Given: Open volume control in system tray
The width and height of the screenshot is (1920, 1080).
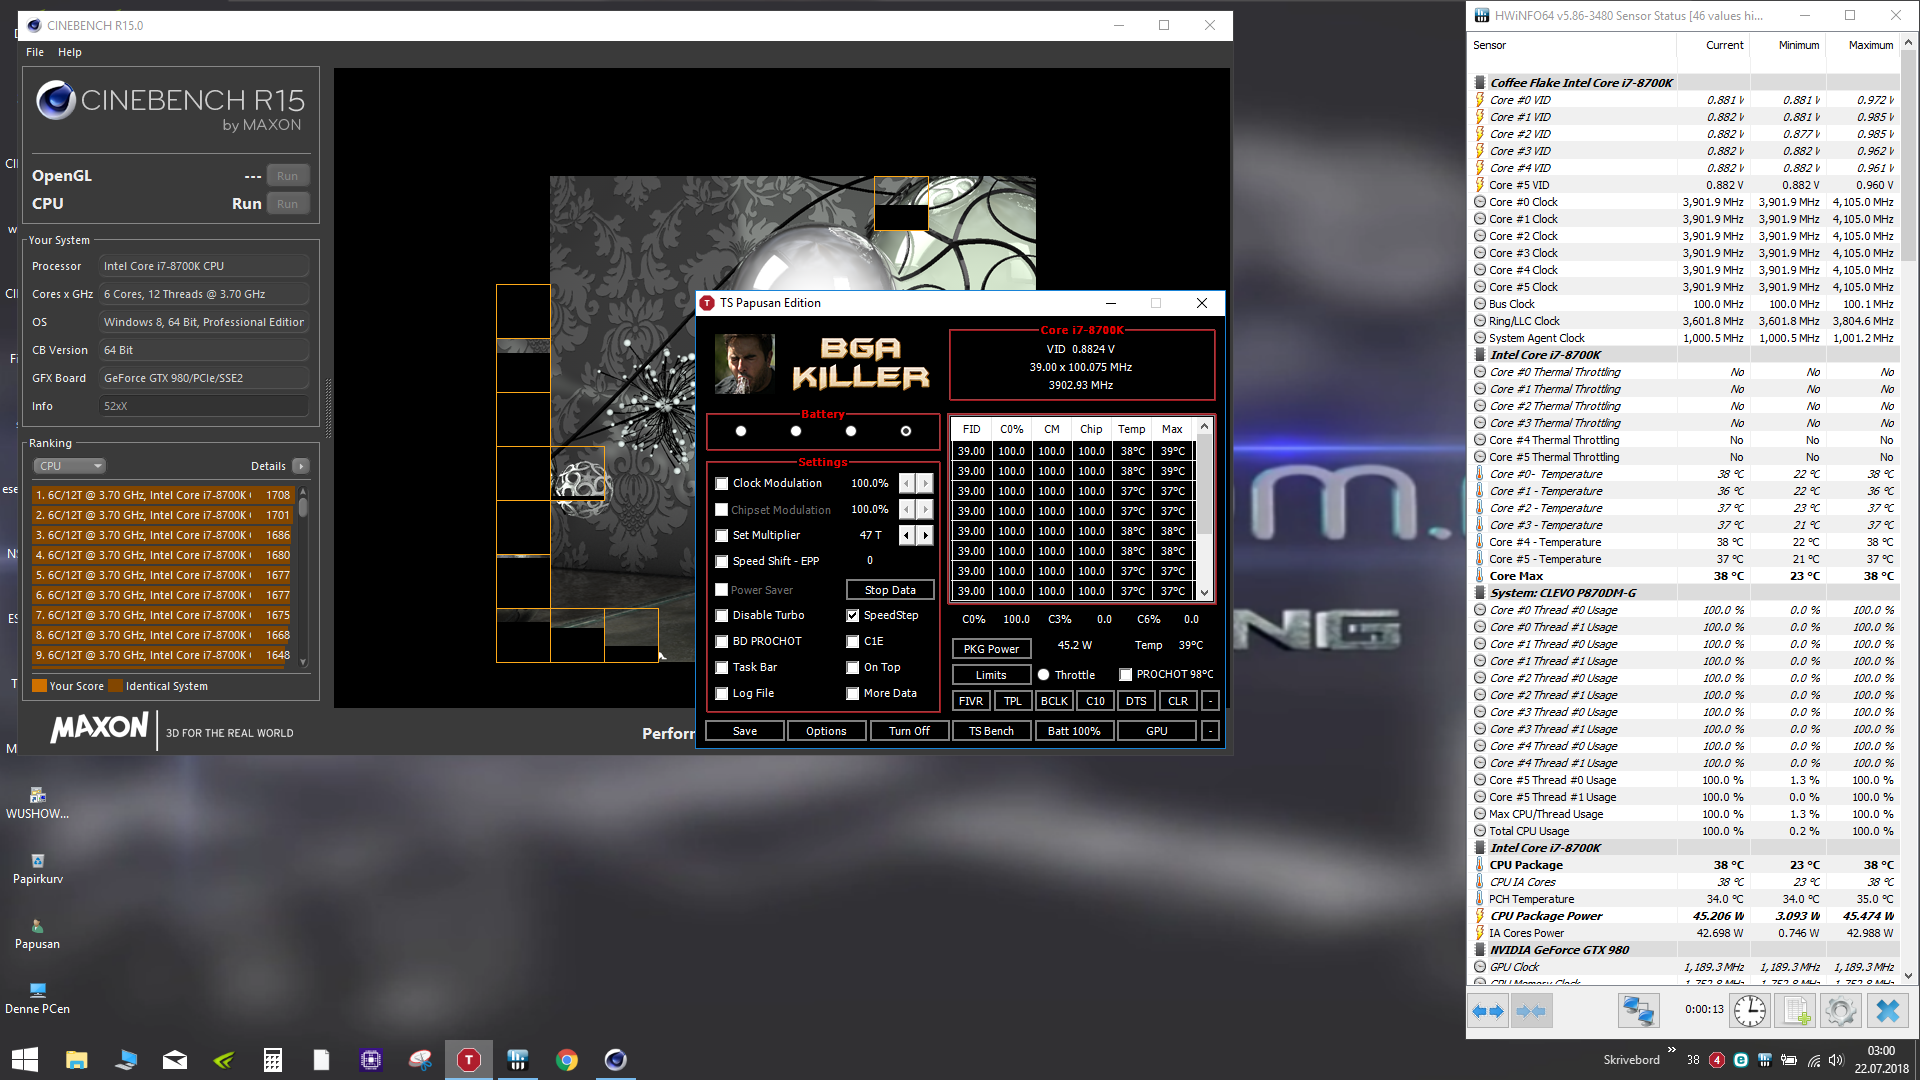Looking at the screenshot, I should point(1836,1060).
